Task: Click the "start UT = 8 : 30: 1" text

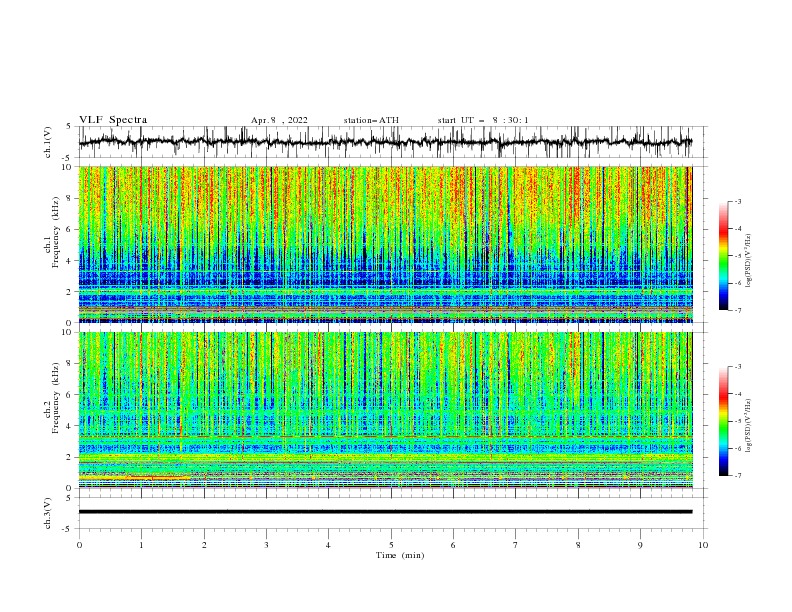Action: [483, 120]
